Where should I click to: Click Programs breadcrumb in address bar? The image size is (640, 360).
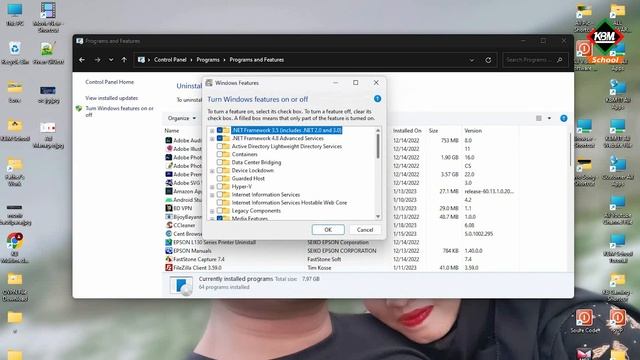coord(208,60)
